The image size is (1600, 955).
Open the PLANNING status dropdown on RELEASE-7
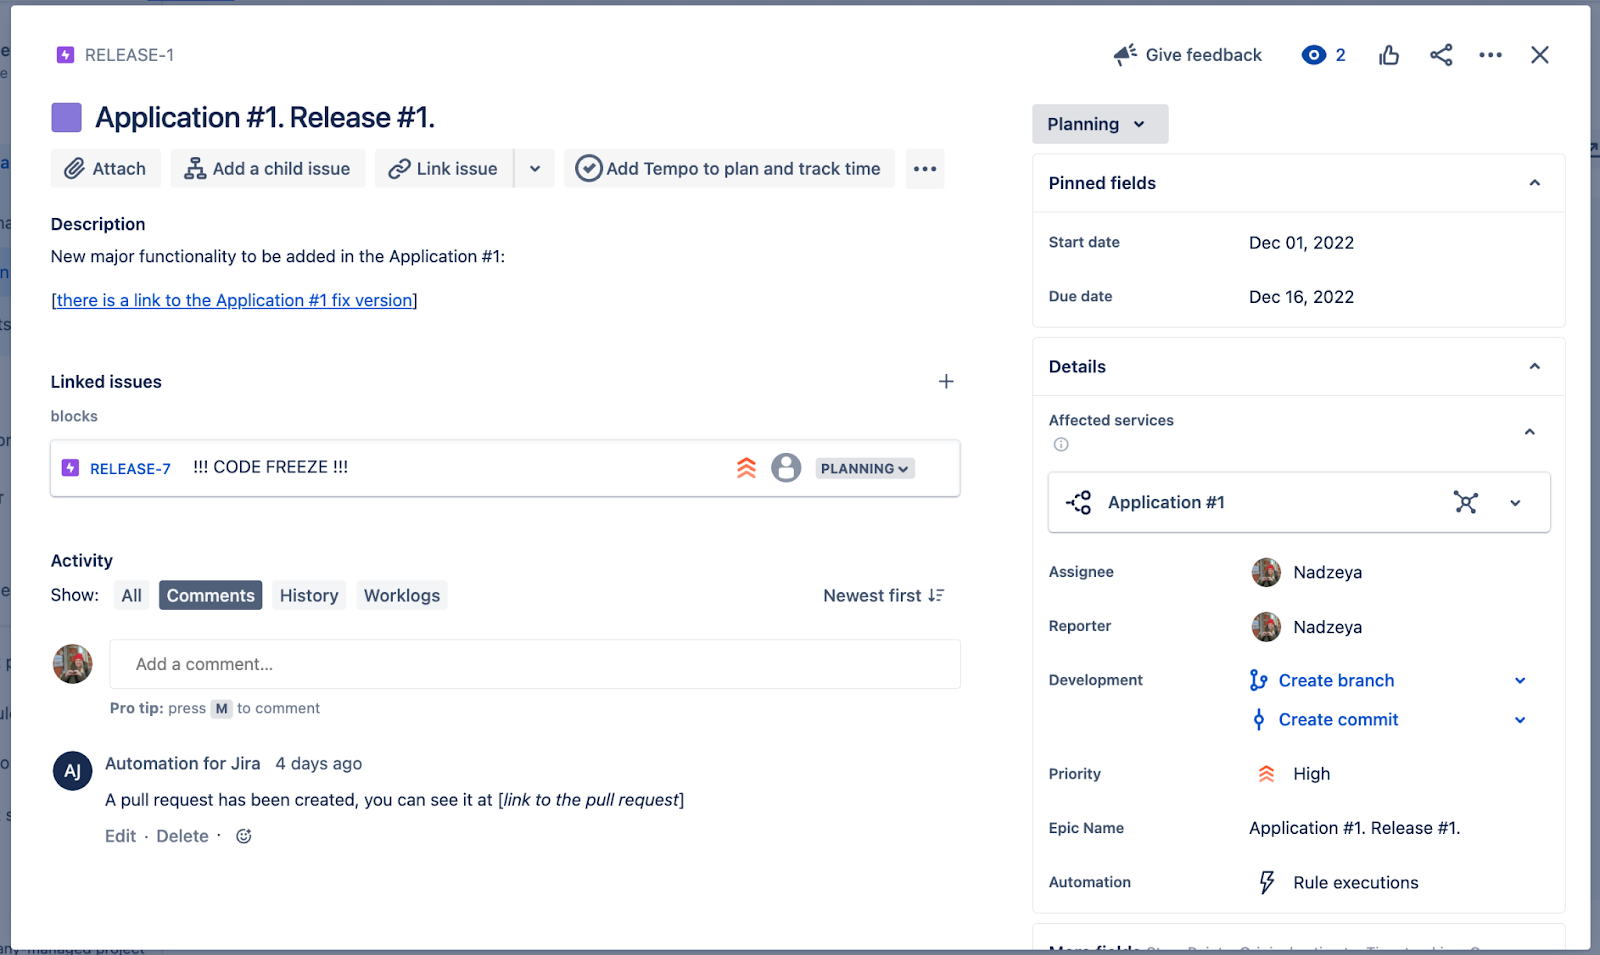pyautogui.click(x=865, y=468)
